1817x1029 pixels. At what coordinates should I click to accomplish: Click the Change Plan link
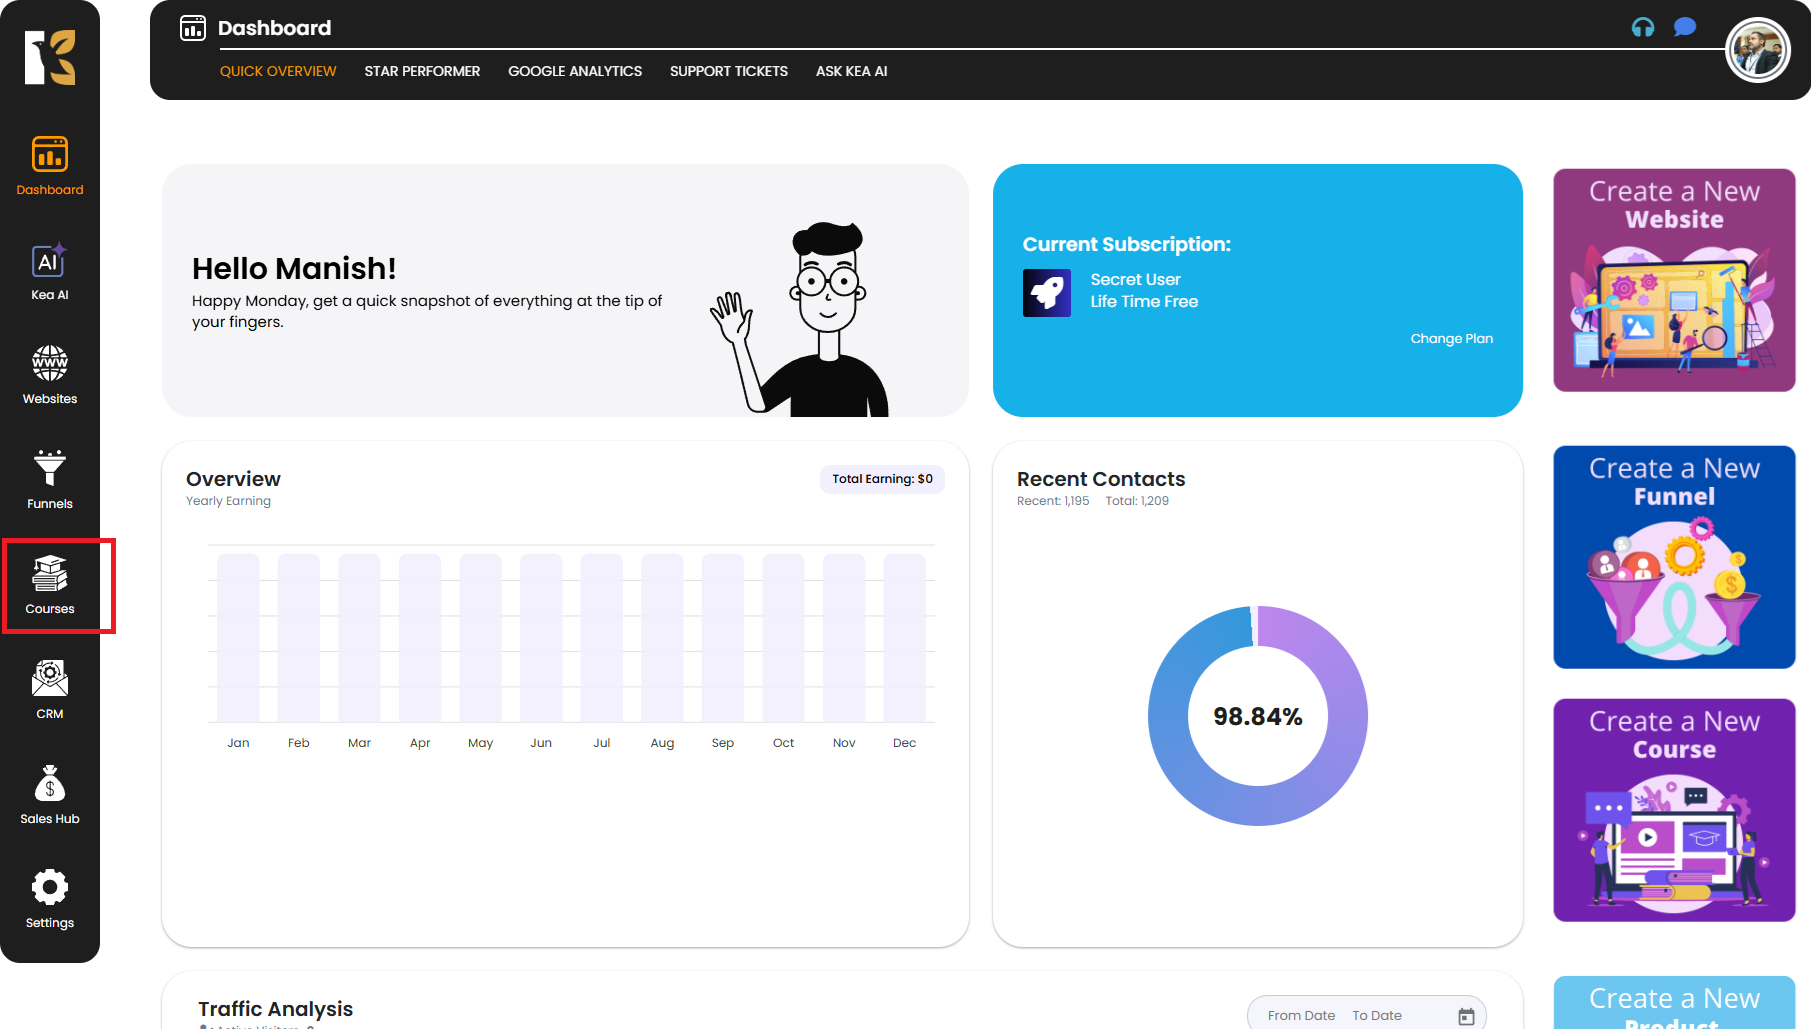(x=1451, y=339)
